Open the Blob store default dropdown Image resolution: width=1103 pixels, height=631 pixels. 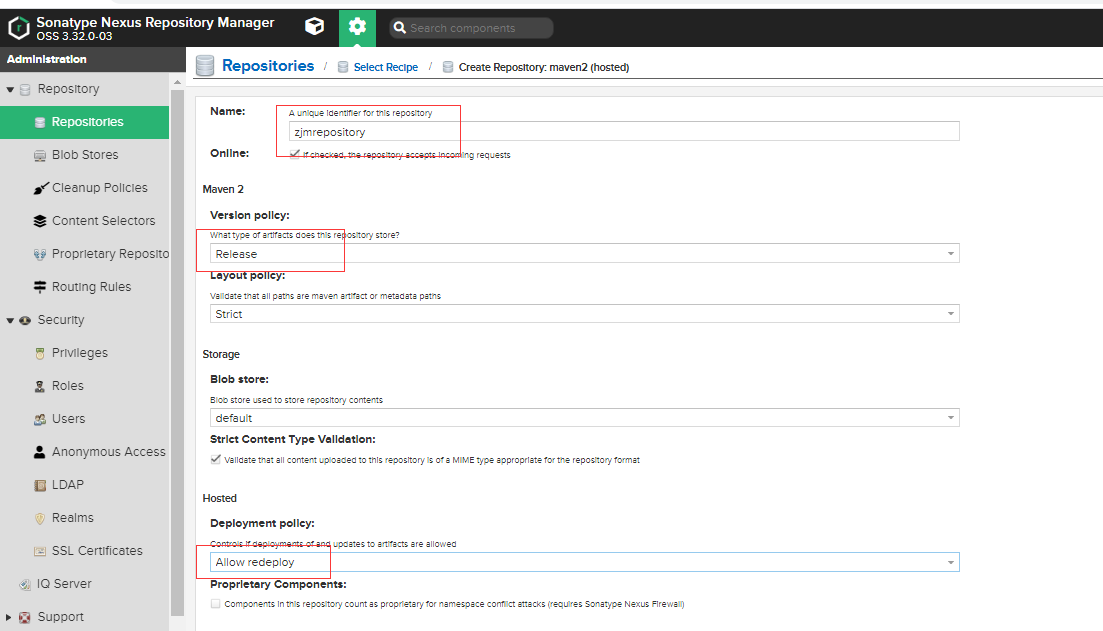(585, 418)
